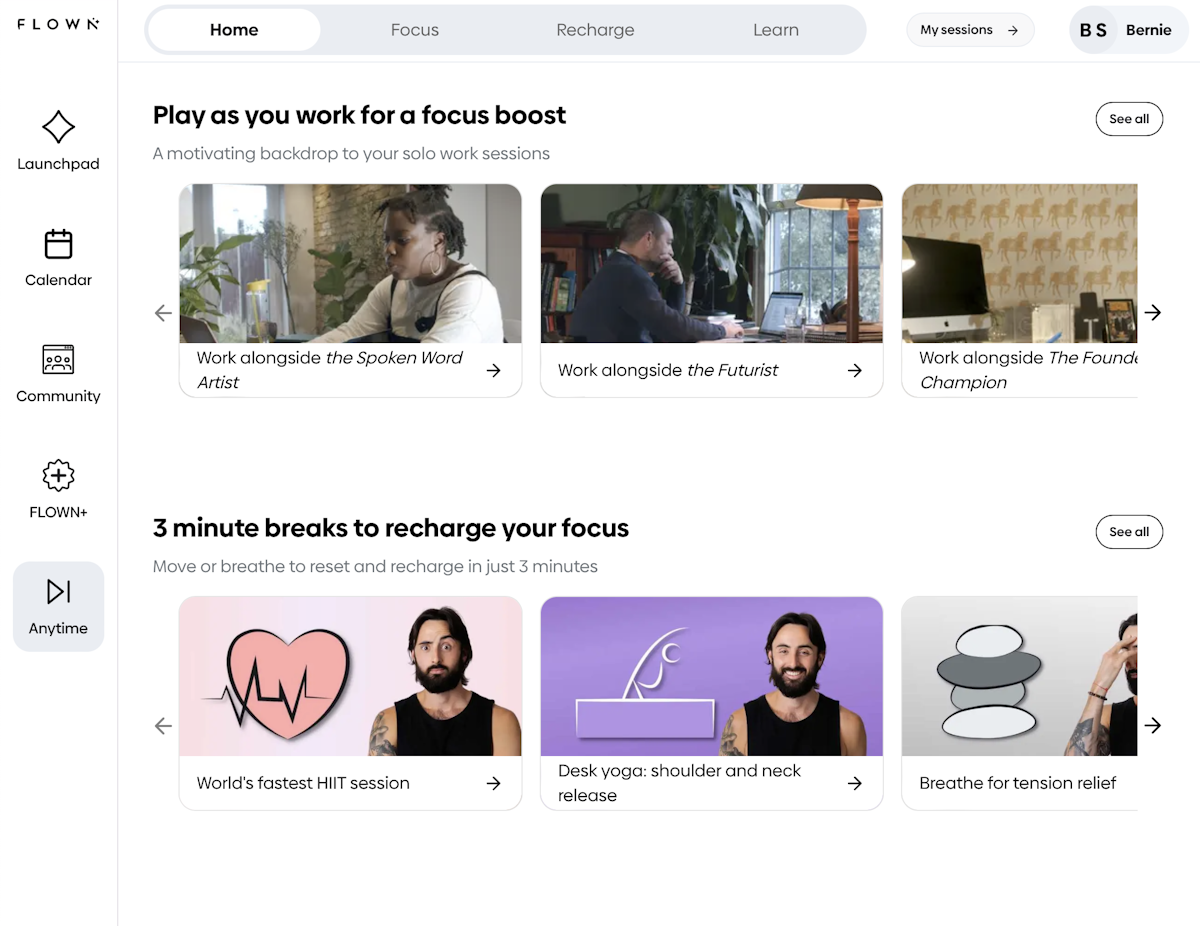This screenshot has height=926, width=1200.
Task: Open My sessions button
Action: coord(970,30)
